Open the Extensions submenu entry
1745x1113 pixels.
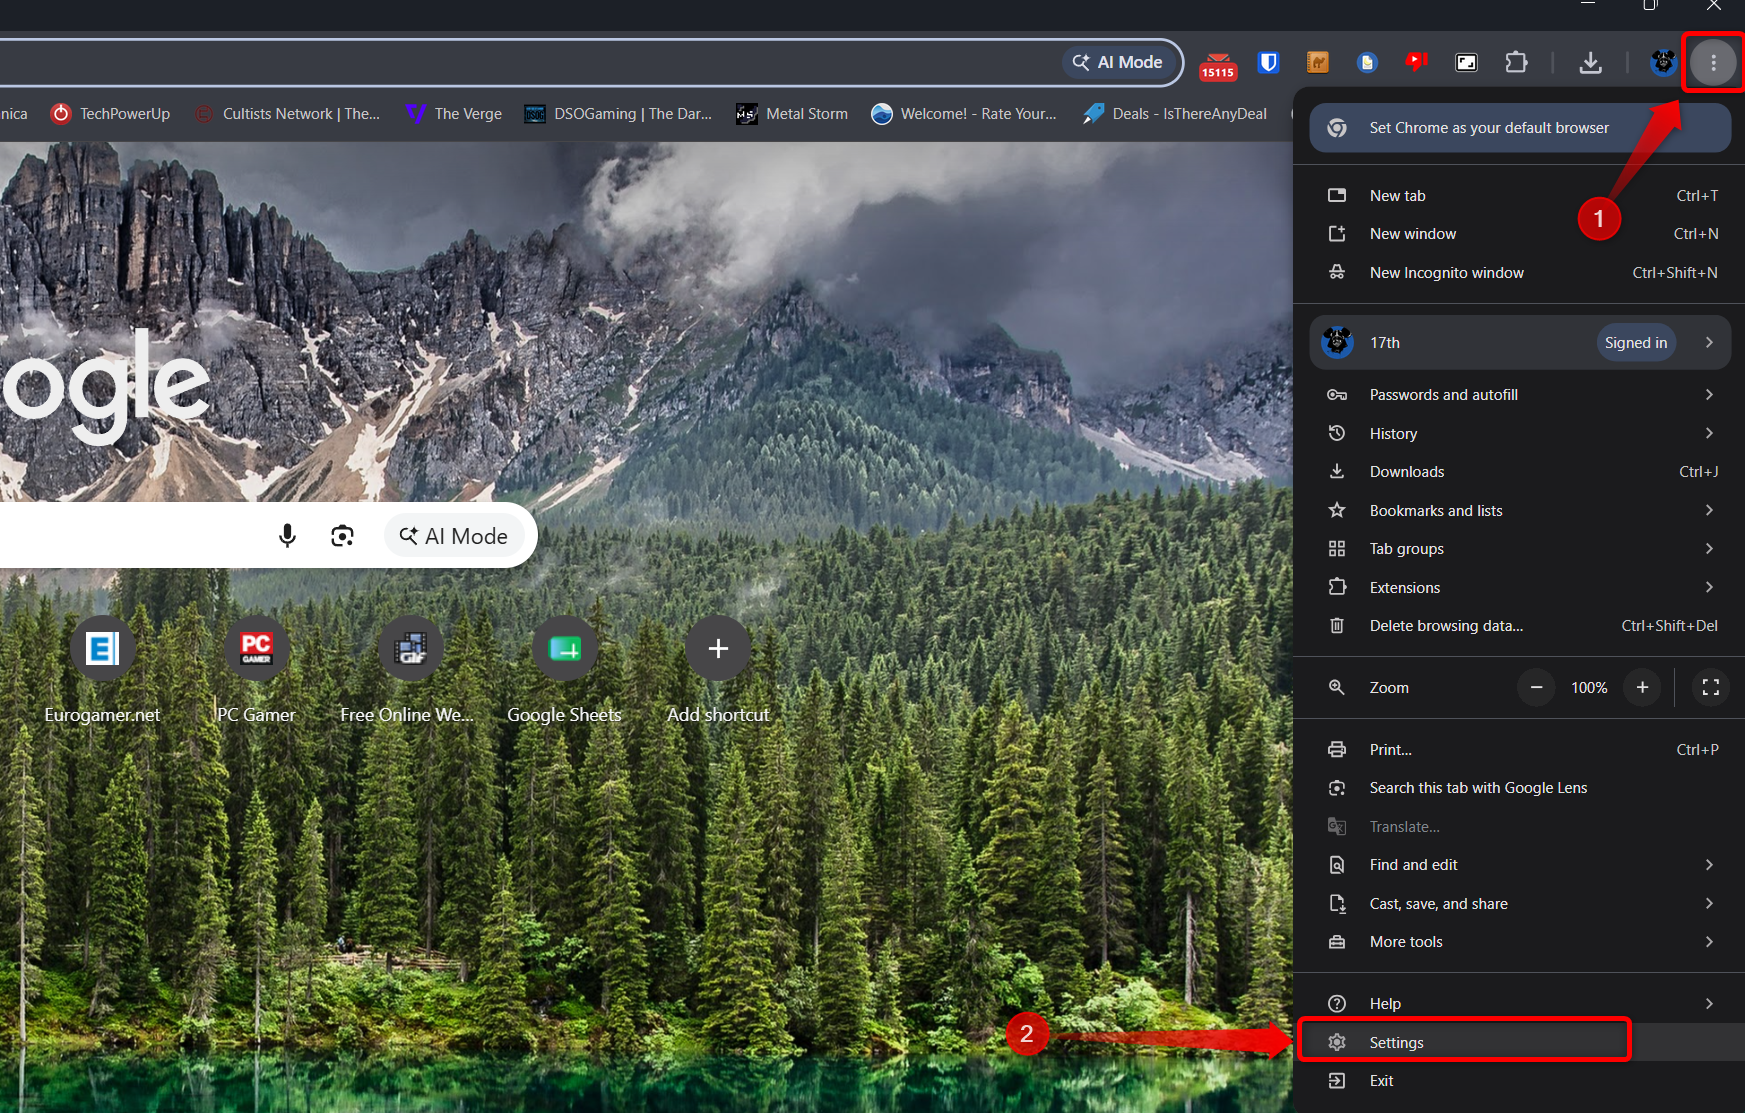1519,587
